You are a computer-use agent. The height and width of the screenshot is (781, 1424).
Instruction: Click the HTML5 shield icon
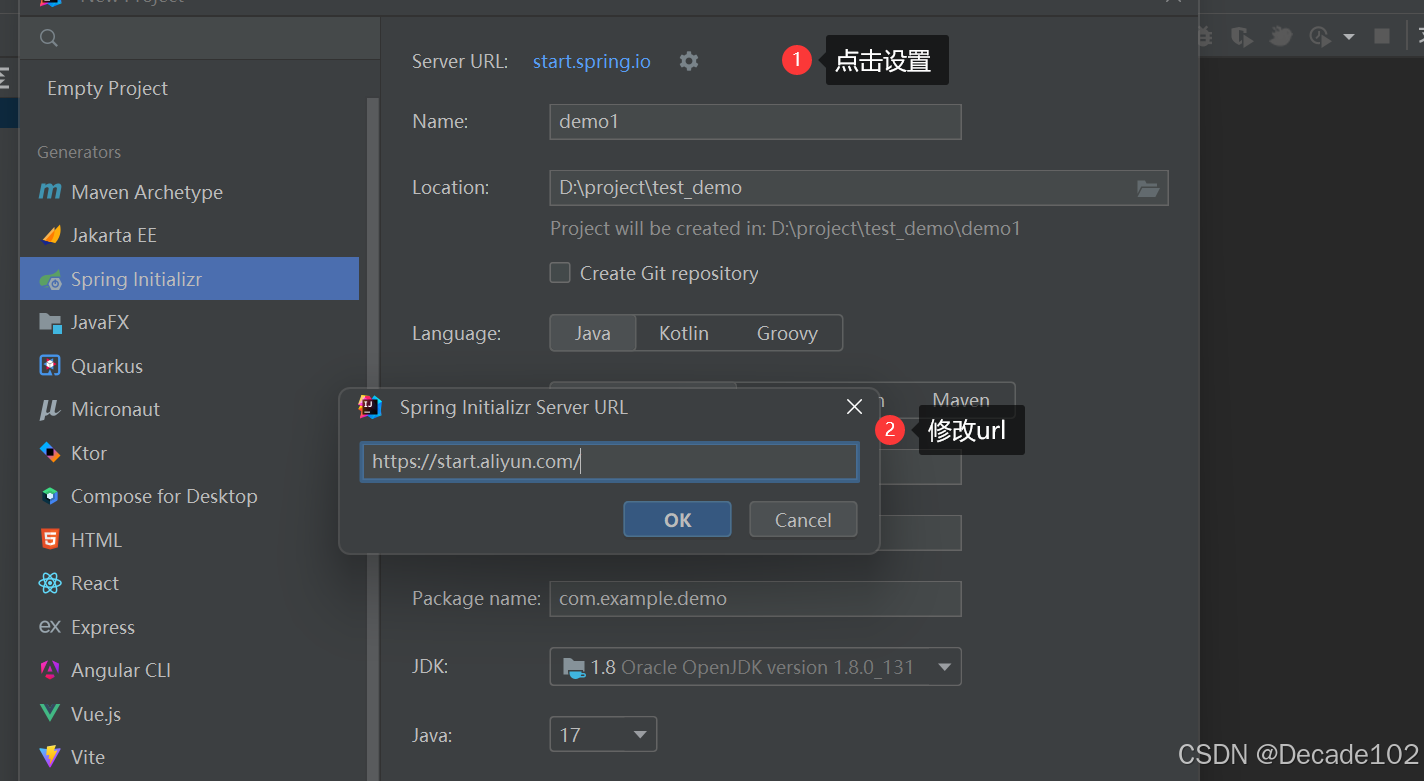pyautogui.click(x=50, y=540)
